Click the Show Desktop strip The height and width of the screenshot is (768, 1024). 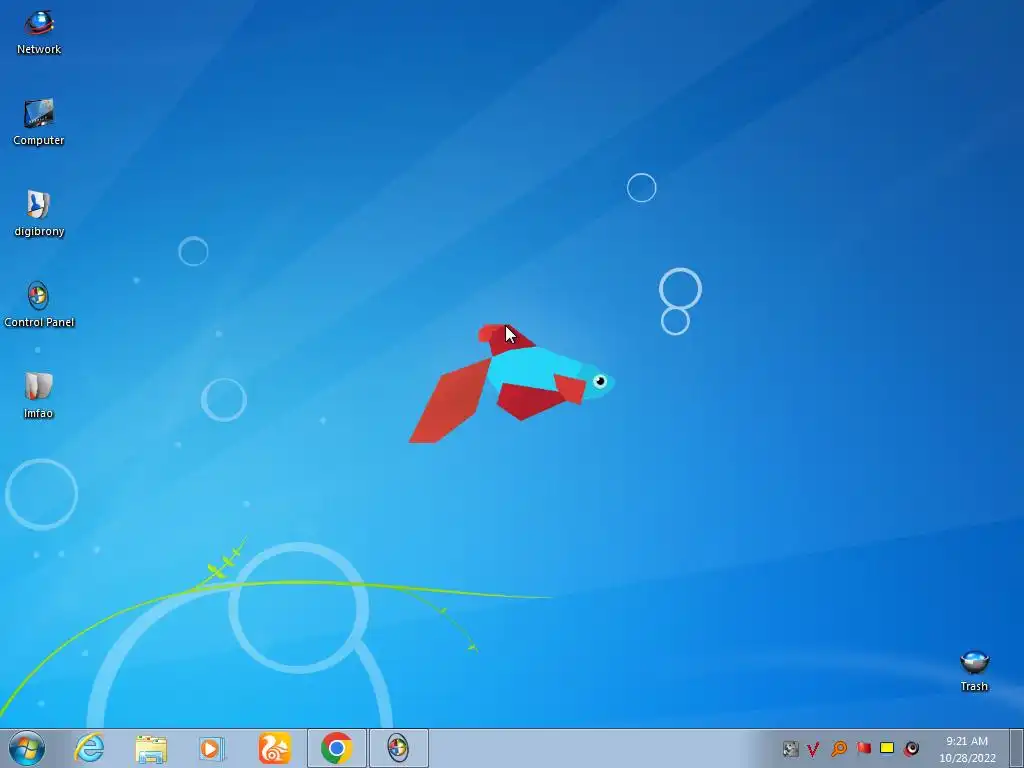click(x=1017, y=748)
